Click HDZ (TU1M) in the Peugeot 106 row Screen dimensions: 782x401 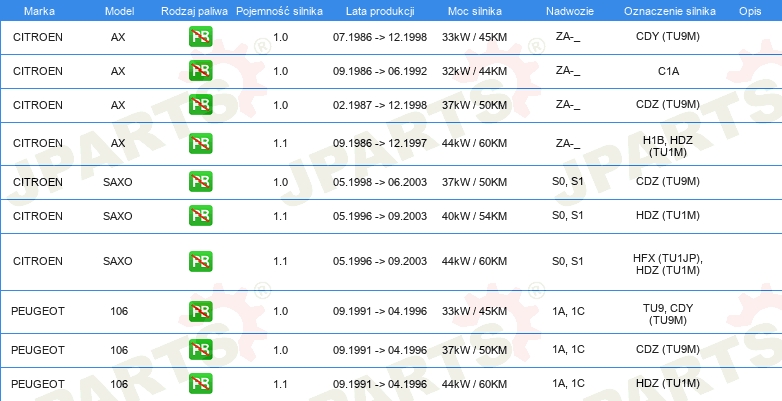pos(668,384)
